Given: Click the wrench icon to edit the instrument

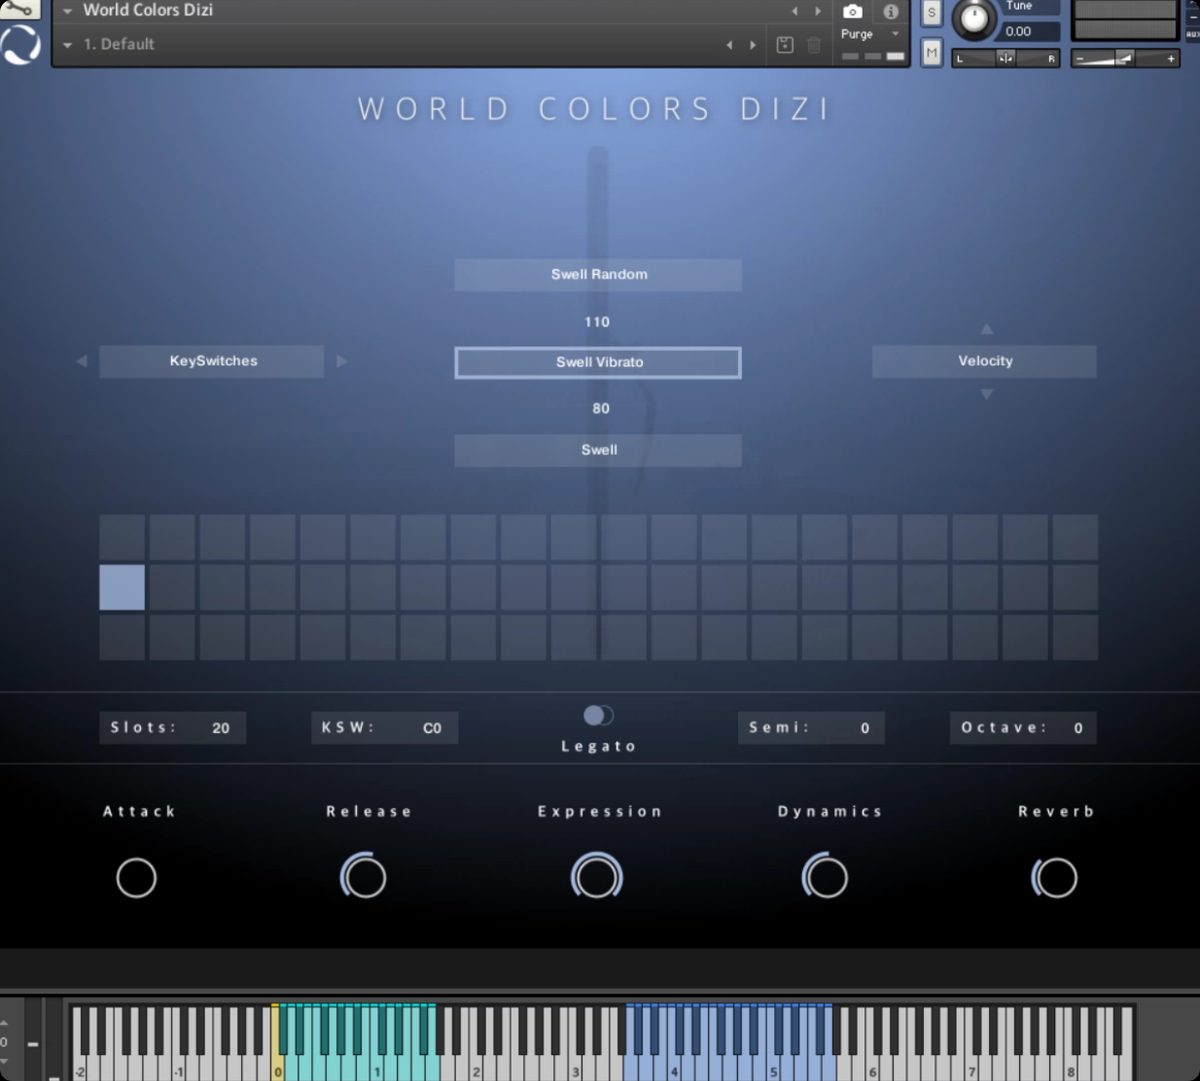Looking at the screenshot, I should point(20,9).
